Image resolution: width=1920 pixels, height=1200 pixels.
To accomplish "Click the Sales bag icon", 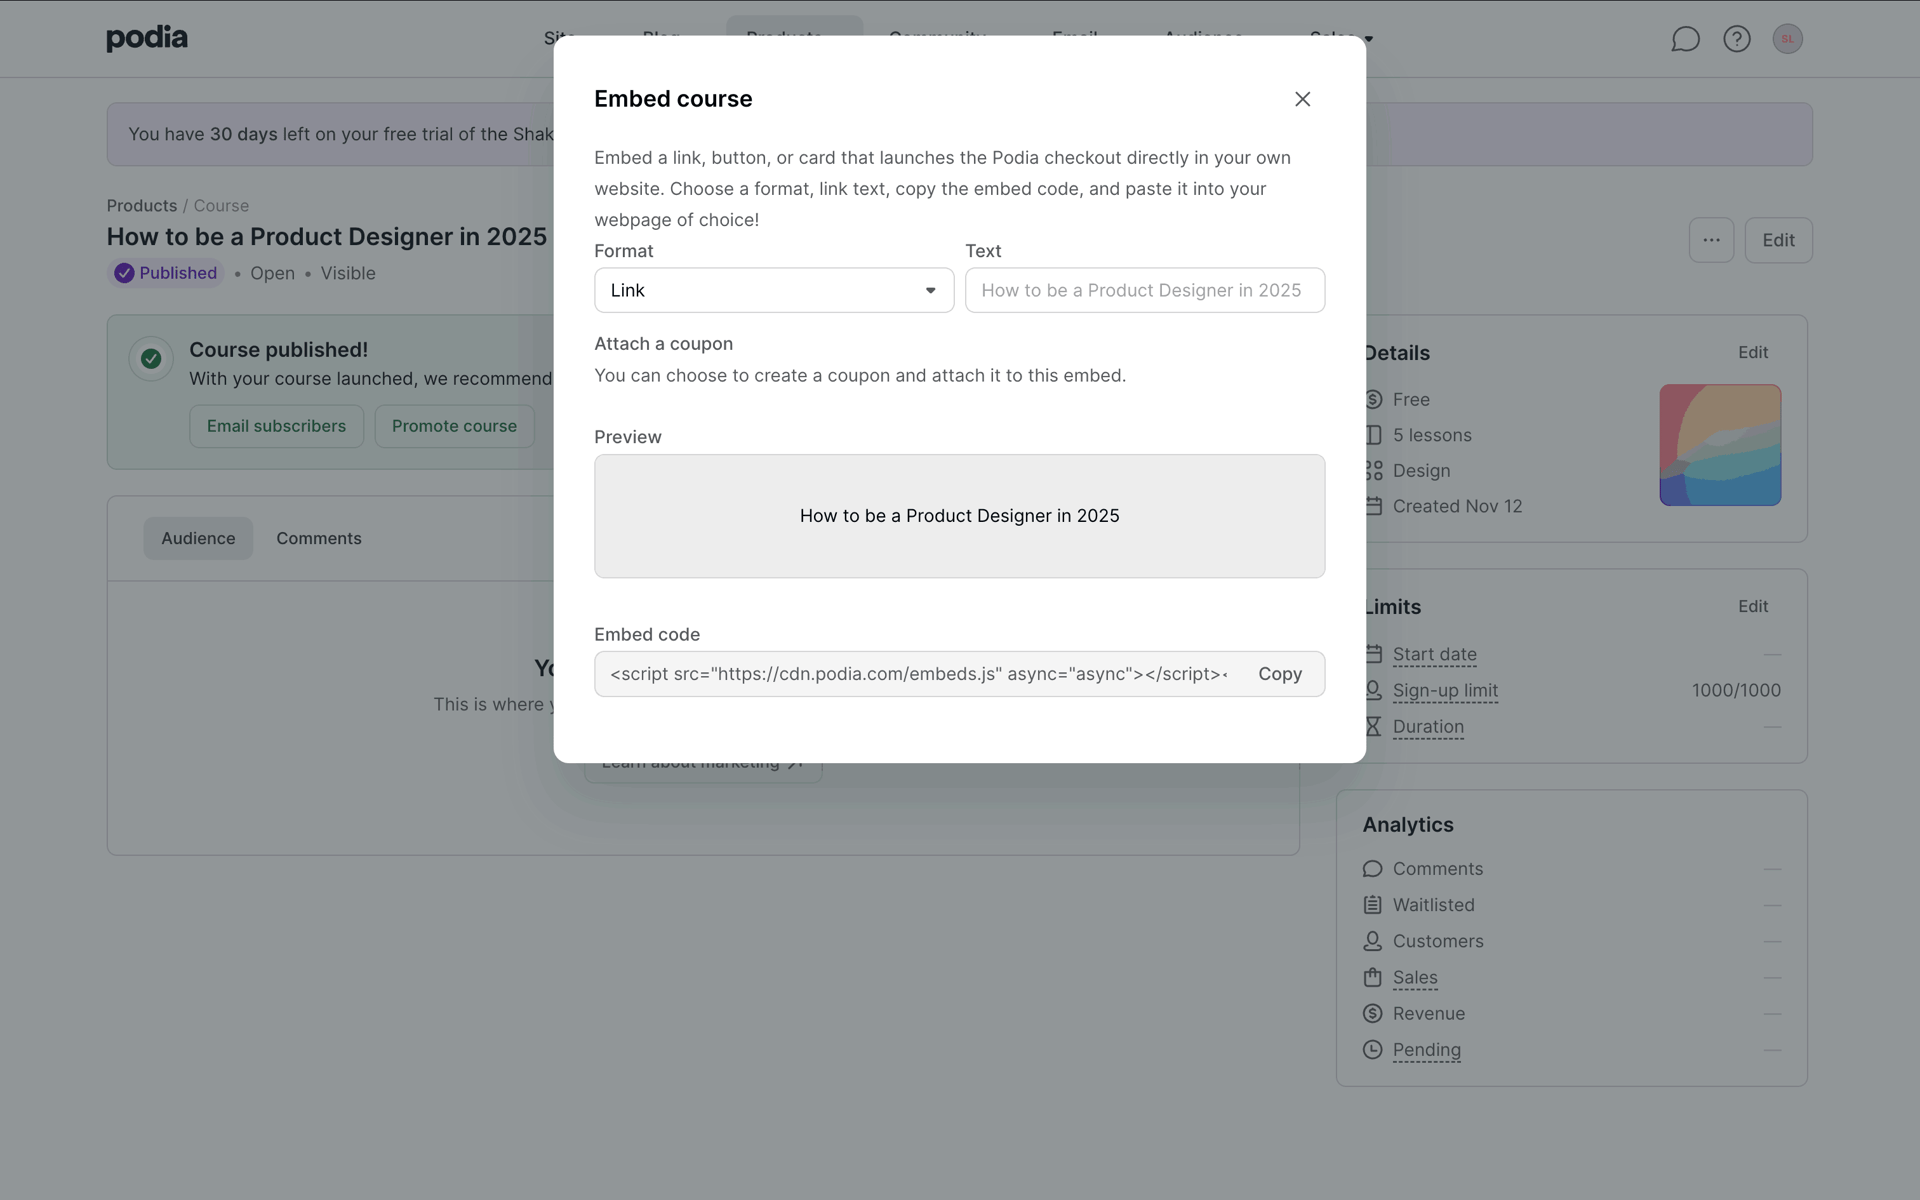I will click(x=1372, y=977).
